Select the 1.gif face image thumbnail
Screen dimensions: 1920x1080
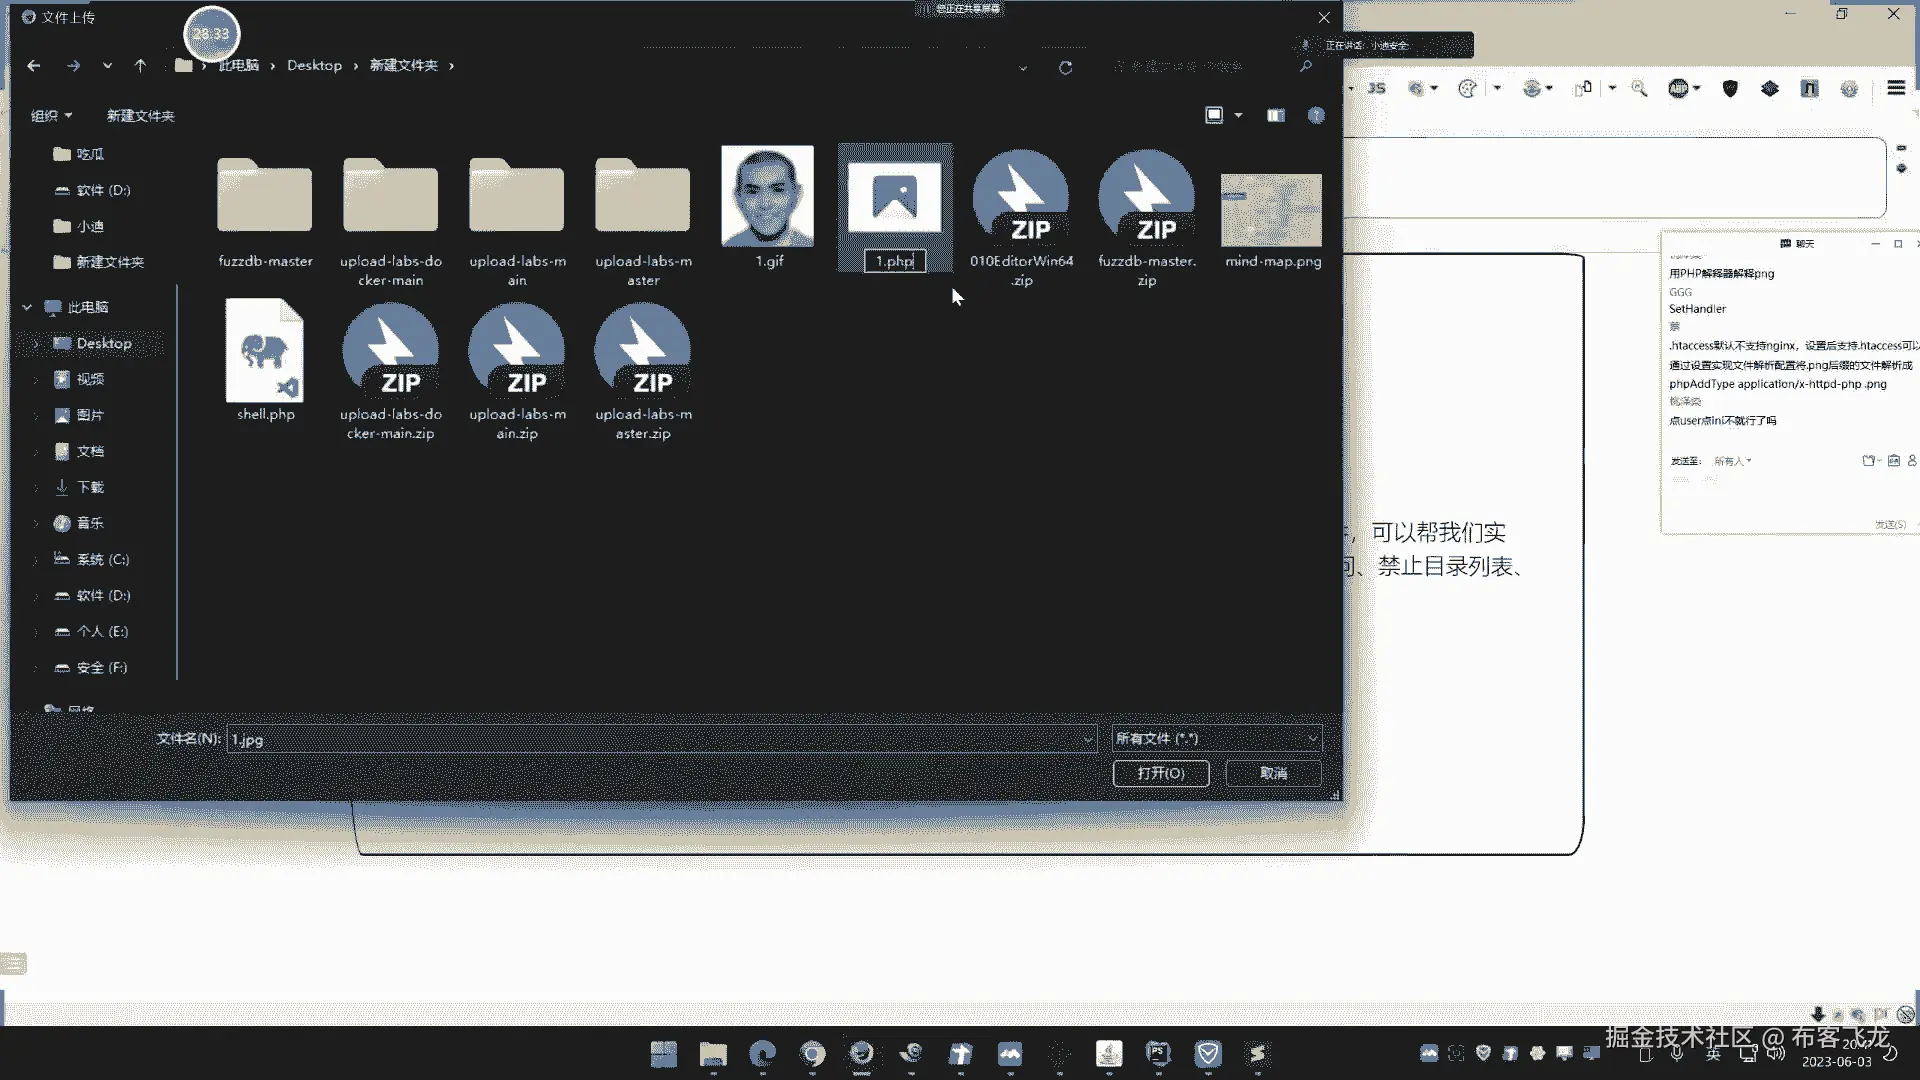767,198
